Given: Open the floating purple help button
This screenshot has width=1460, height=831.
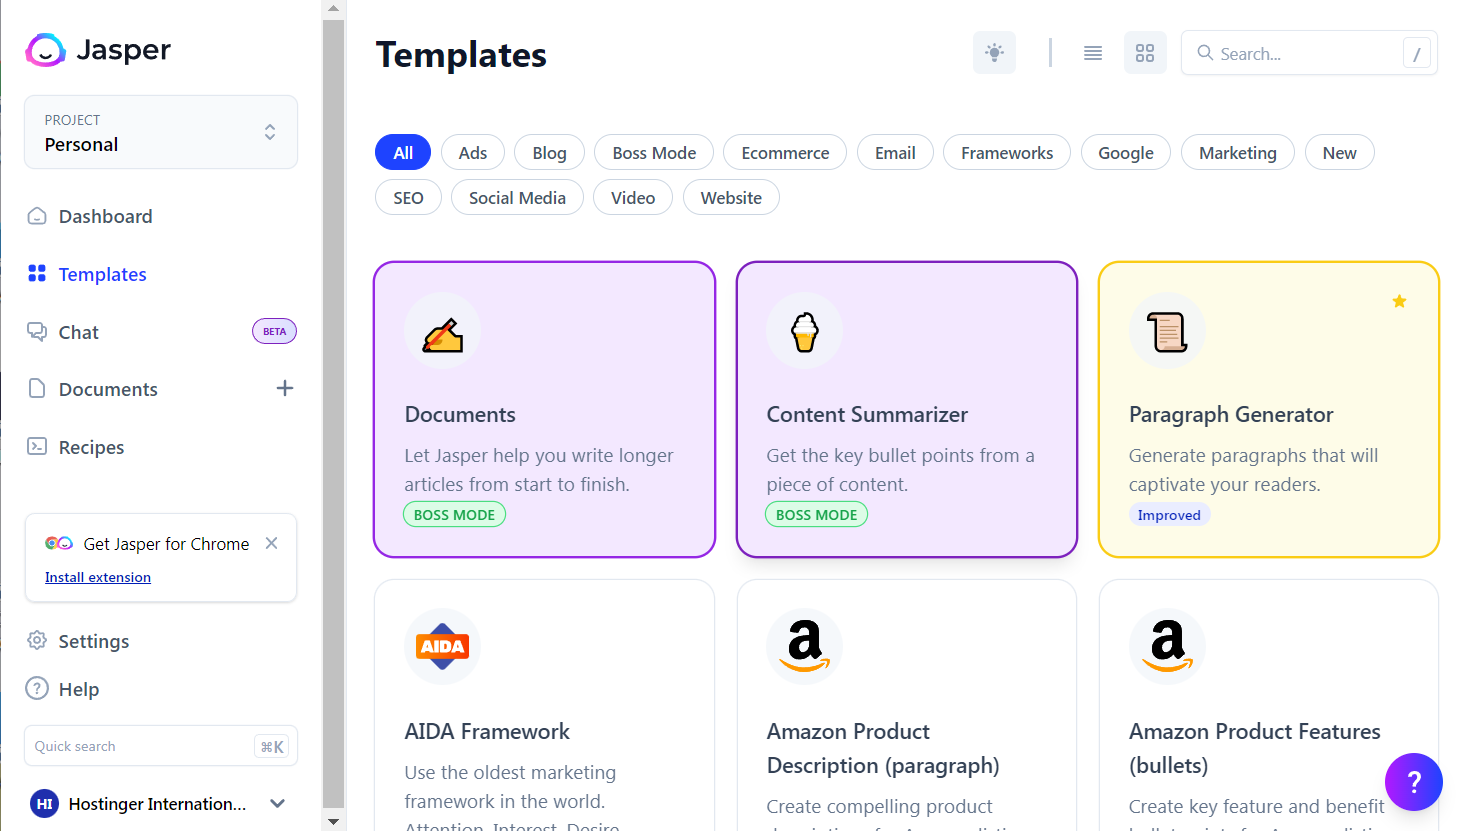Looking at the screenshot, I should 1413,781.
